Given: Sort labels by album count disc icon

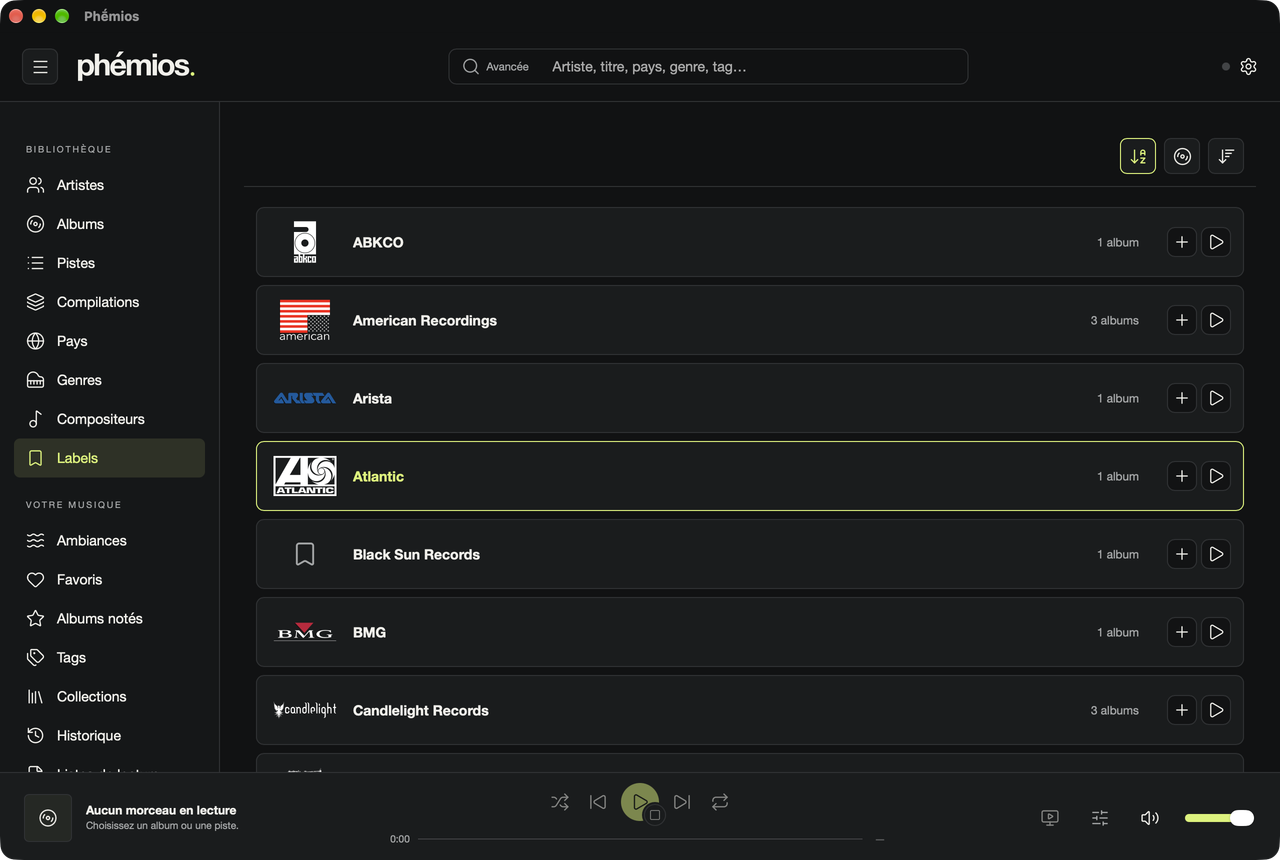Looking at the screenshot, I should pos(1182,156).
